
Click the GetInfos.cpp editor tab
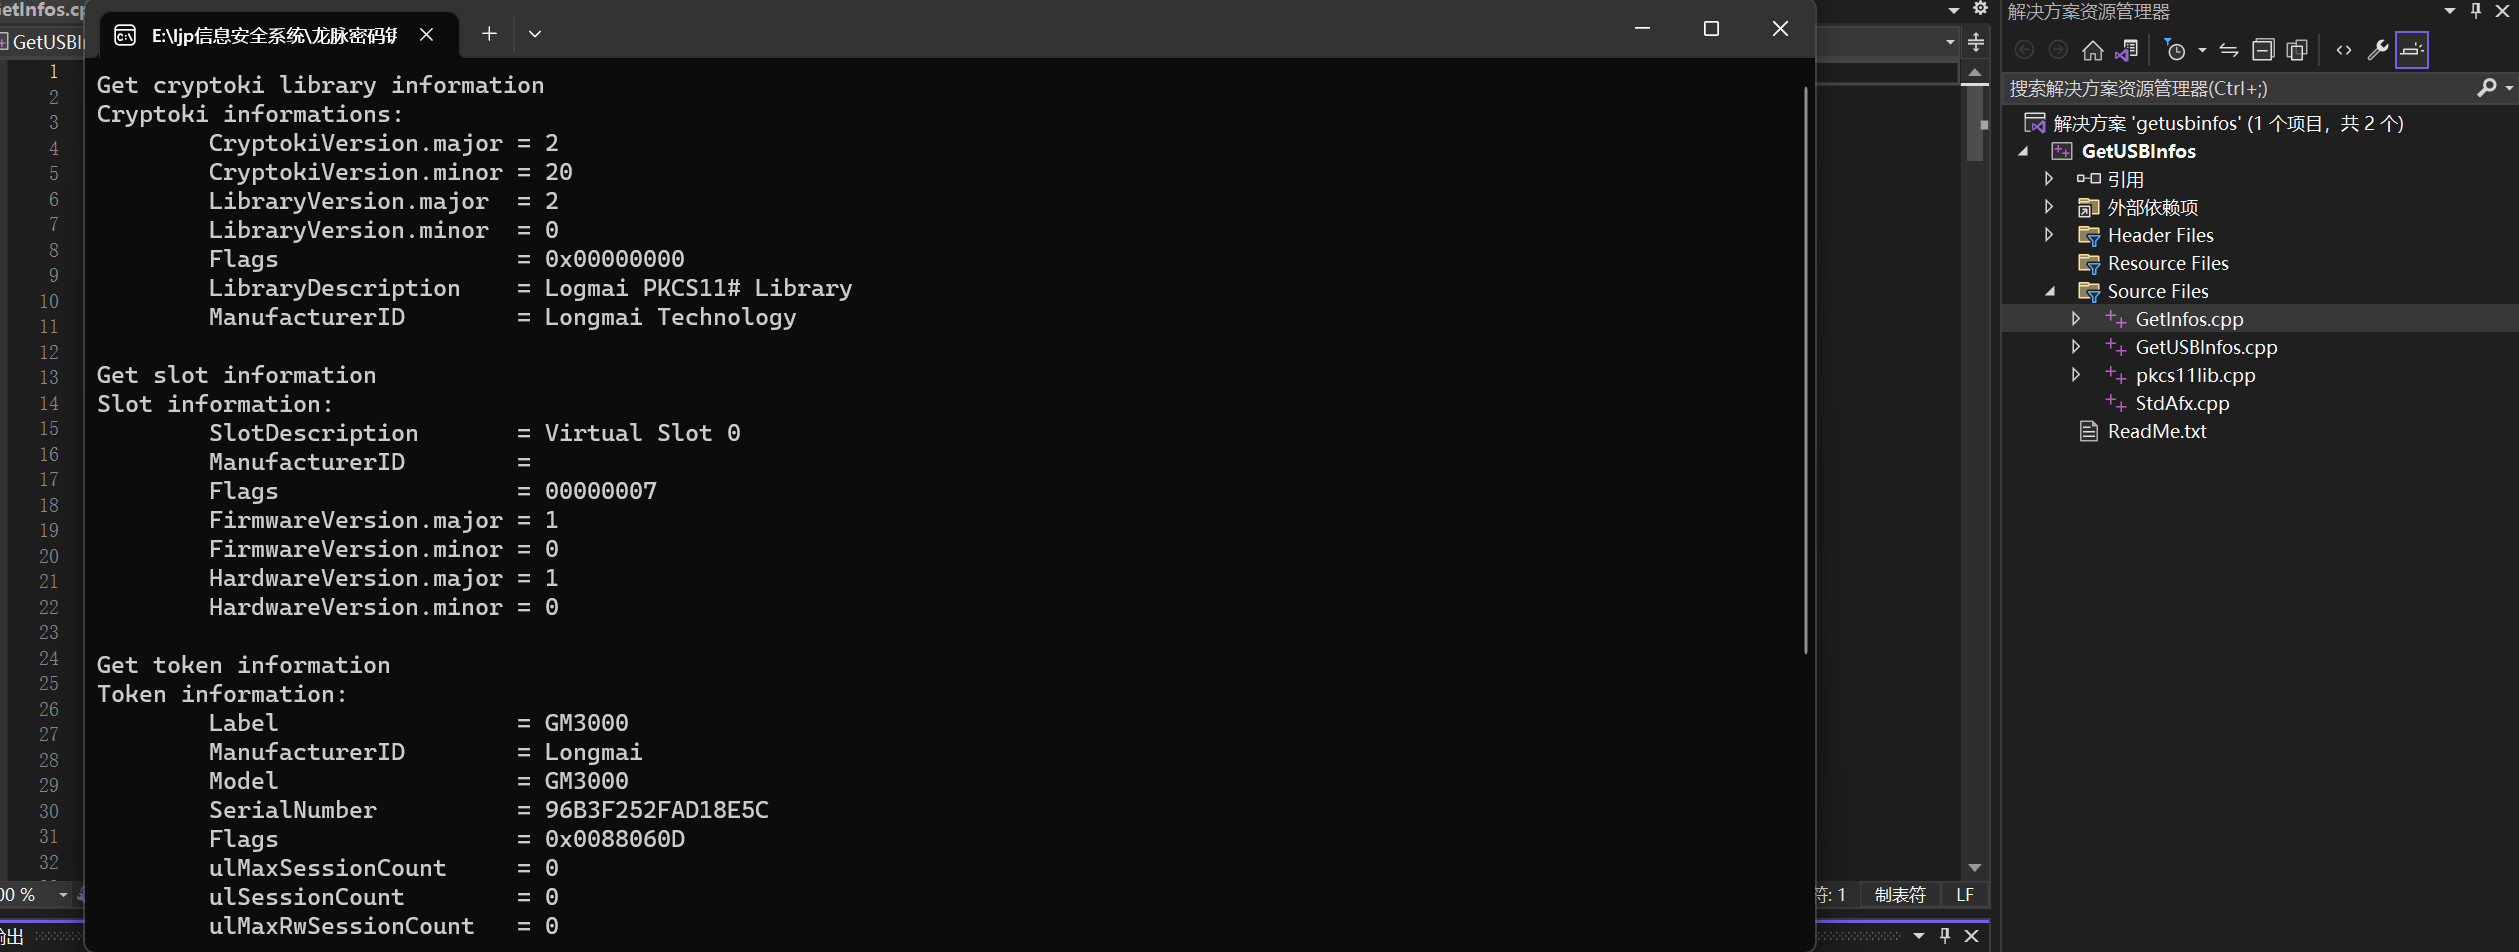[x=42, y=10]
